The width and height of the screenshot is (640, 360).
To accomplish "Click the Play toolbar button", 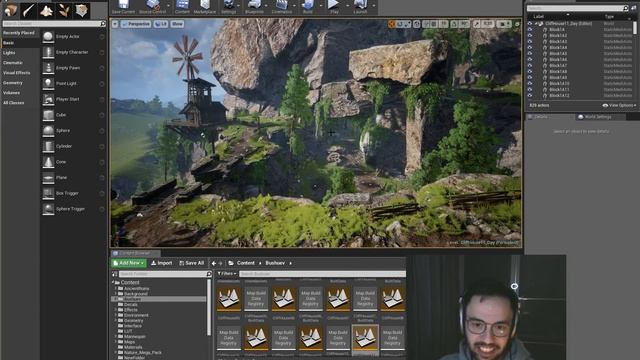I will (334, 7).
